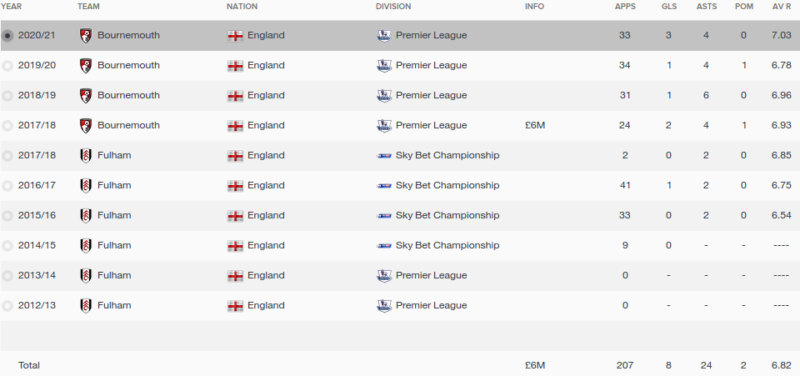Viewport: 800px width, 376px height.
Task: Select the 2016/17 season radio button
Action: (7, 186)
